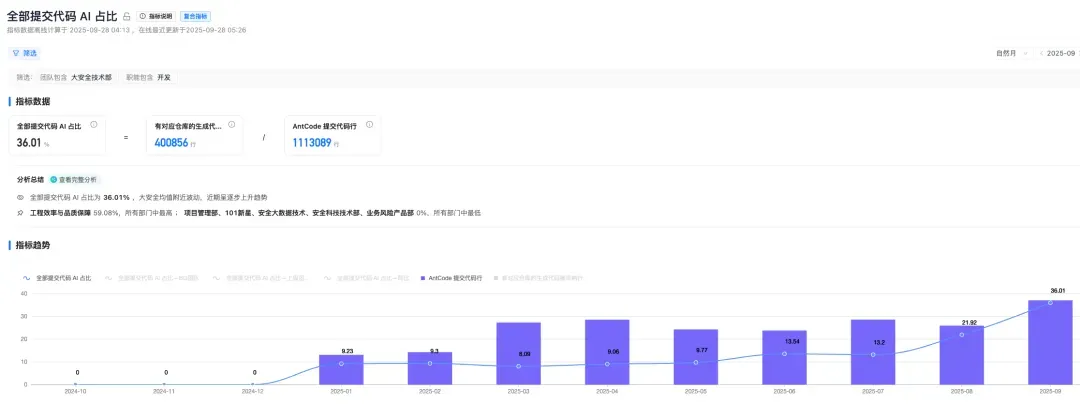
Task: Toggle the greyed legend ending in 上级团
Action: pos(261,278)
